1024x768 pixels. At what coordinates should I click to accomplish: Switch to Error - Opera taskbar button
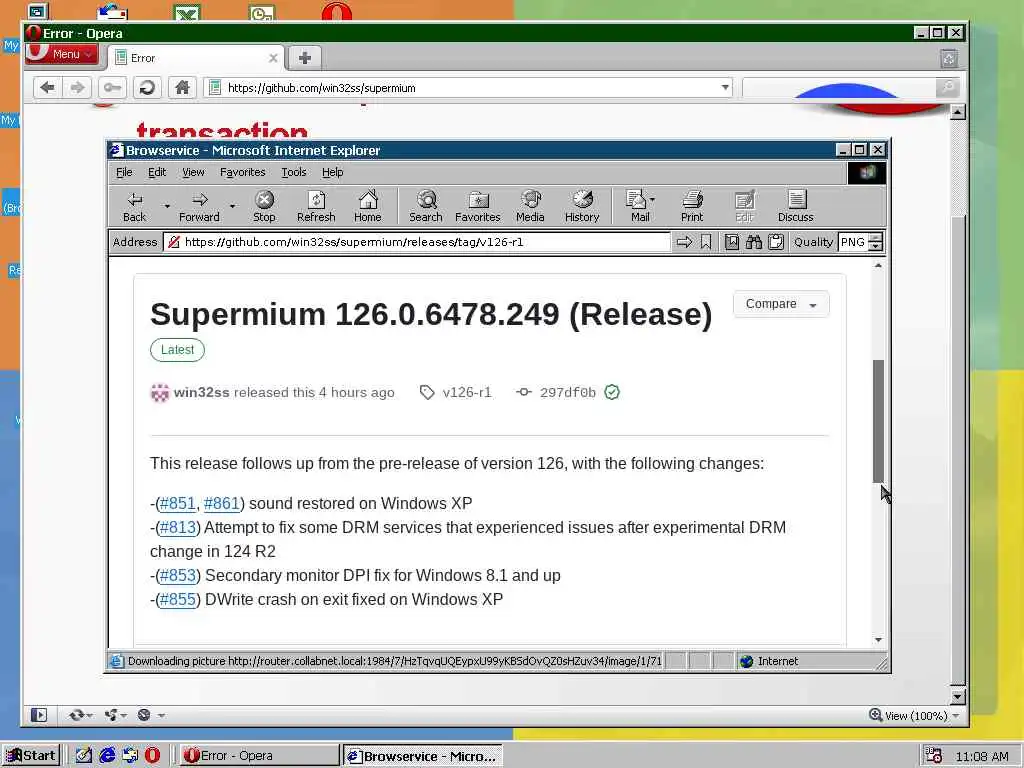[x=259, y=756]
